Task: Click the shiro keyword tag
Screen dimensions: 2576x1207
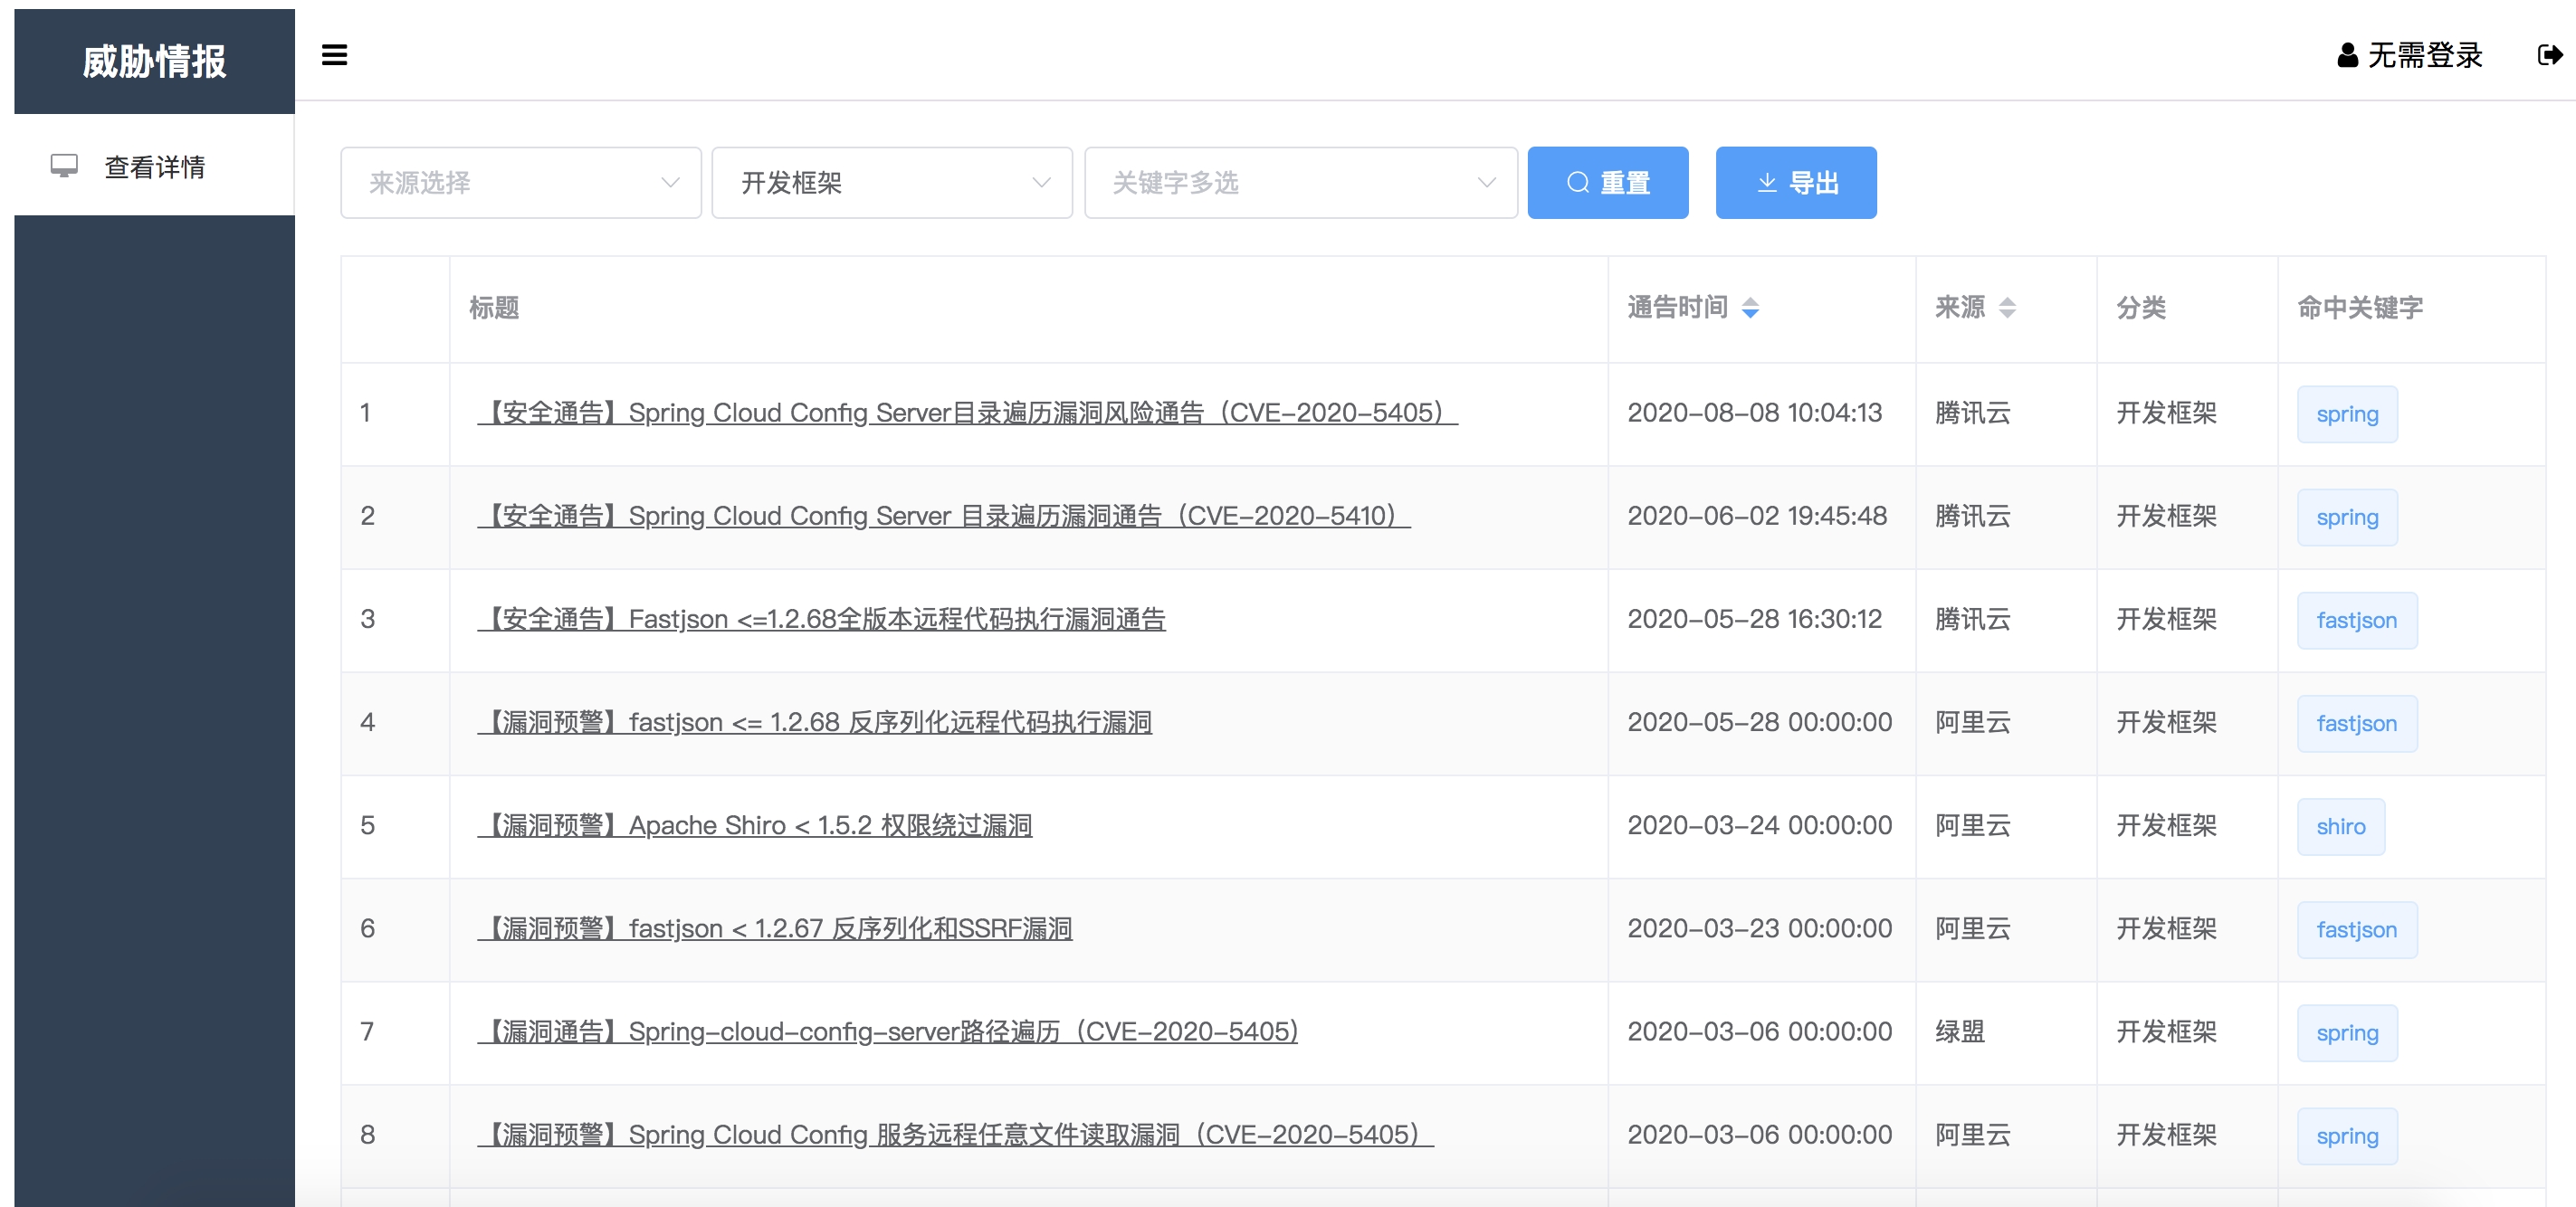Action: coord(2340,826)
